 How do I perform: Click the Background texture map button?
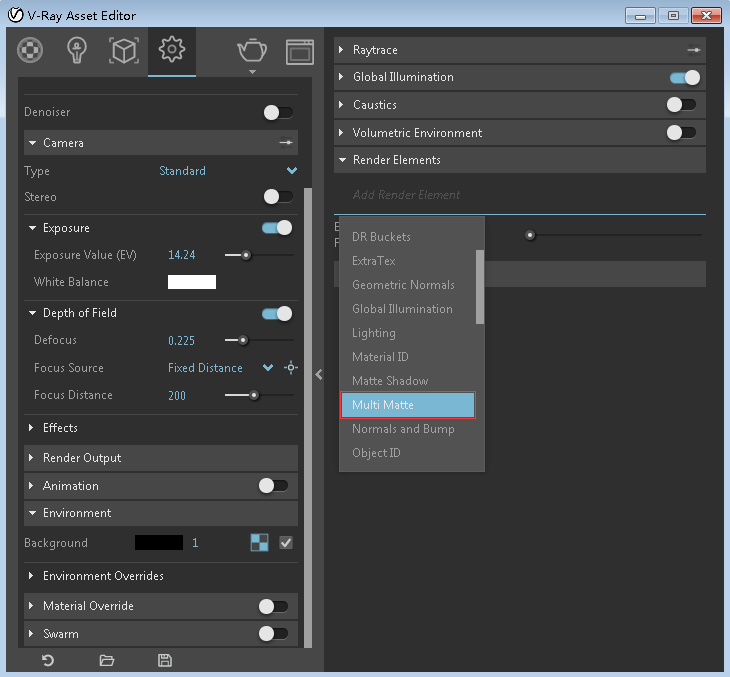click(x=259, y=543)
